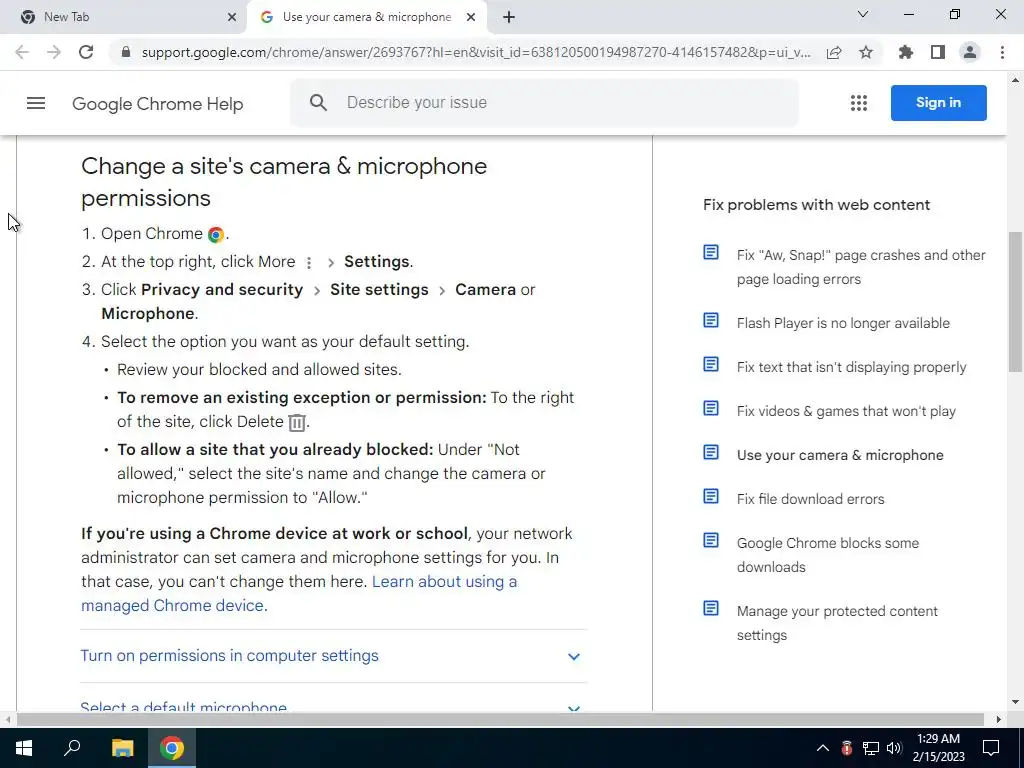Open Use your camera & microphone sidebar link
Screen dimensions: 1024x768
click(x=840, y=455)
